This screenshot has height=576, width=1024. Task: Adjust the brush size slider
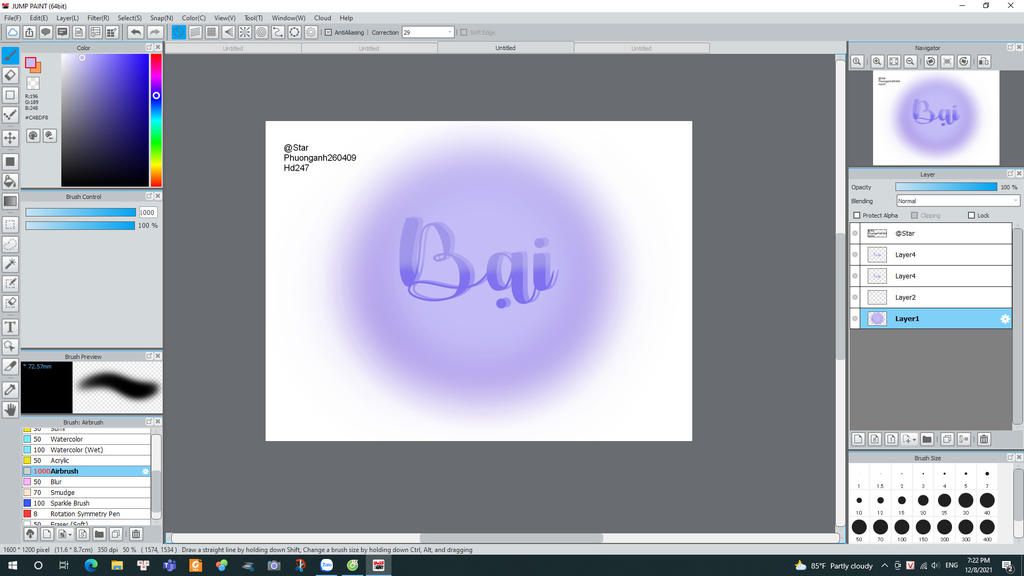point(80,212)
